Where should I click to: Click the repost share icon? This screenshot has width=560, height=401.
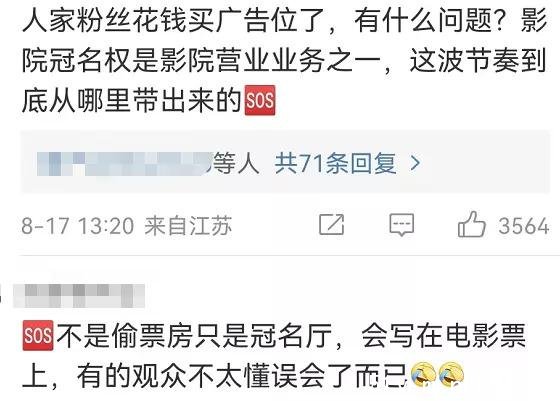tap(331, 225)
